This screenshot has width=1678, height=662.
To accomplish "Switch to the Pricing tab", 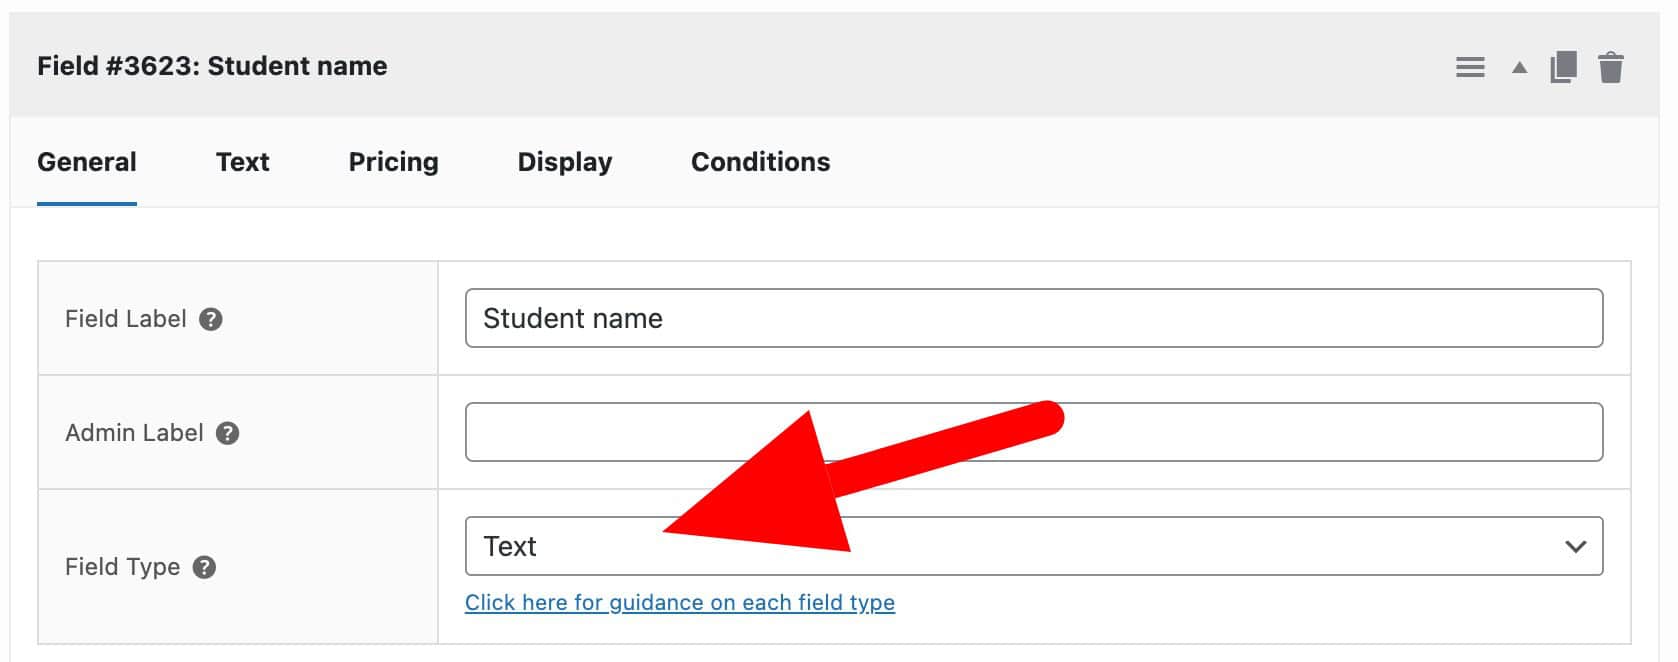I will pos(393,161).
